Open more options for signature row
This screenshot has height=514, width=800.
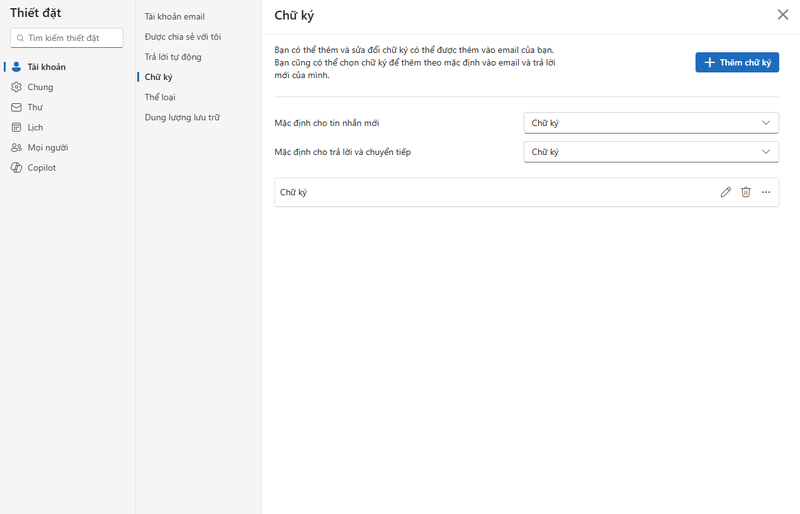tap(766, 192)
